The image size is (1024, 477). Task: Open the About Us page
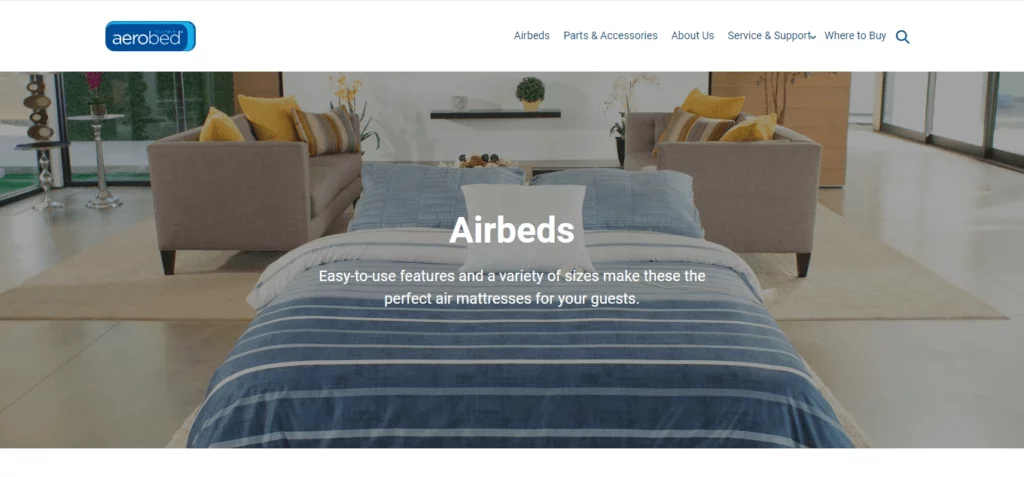[693, 36]
